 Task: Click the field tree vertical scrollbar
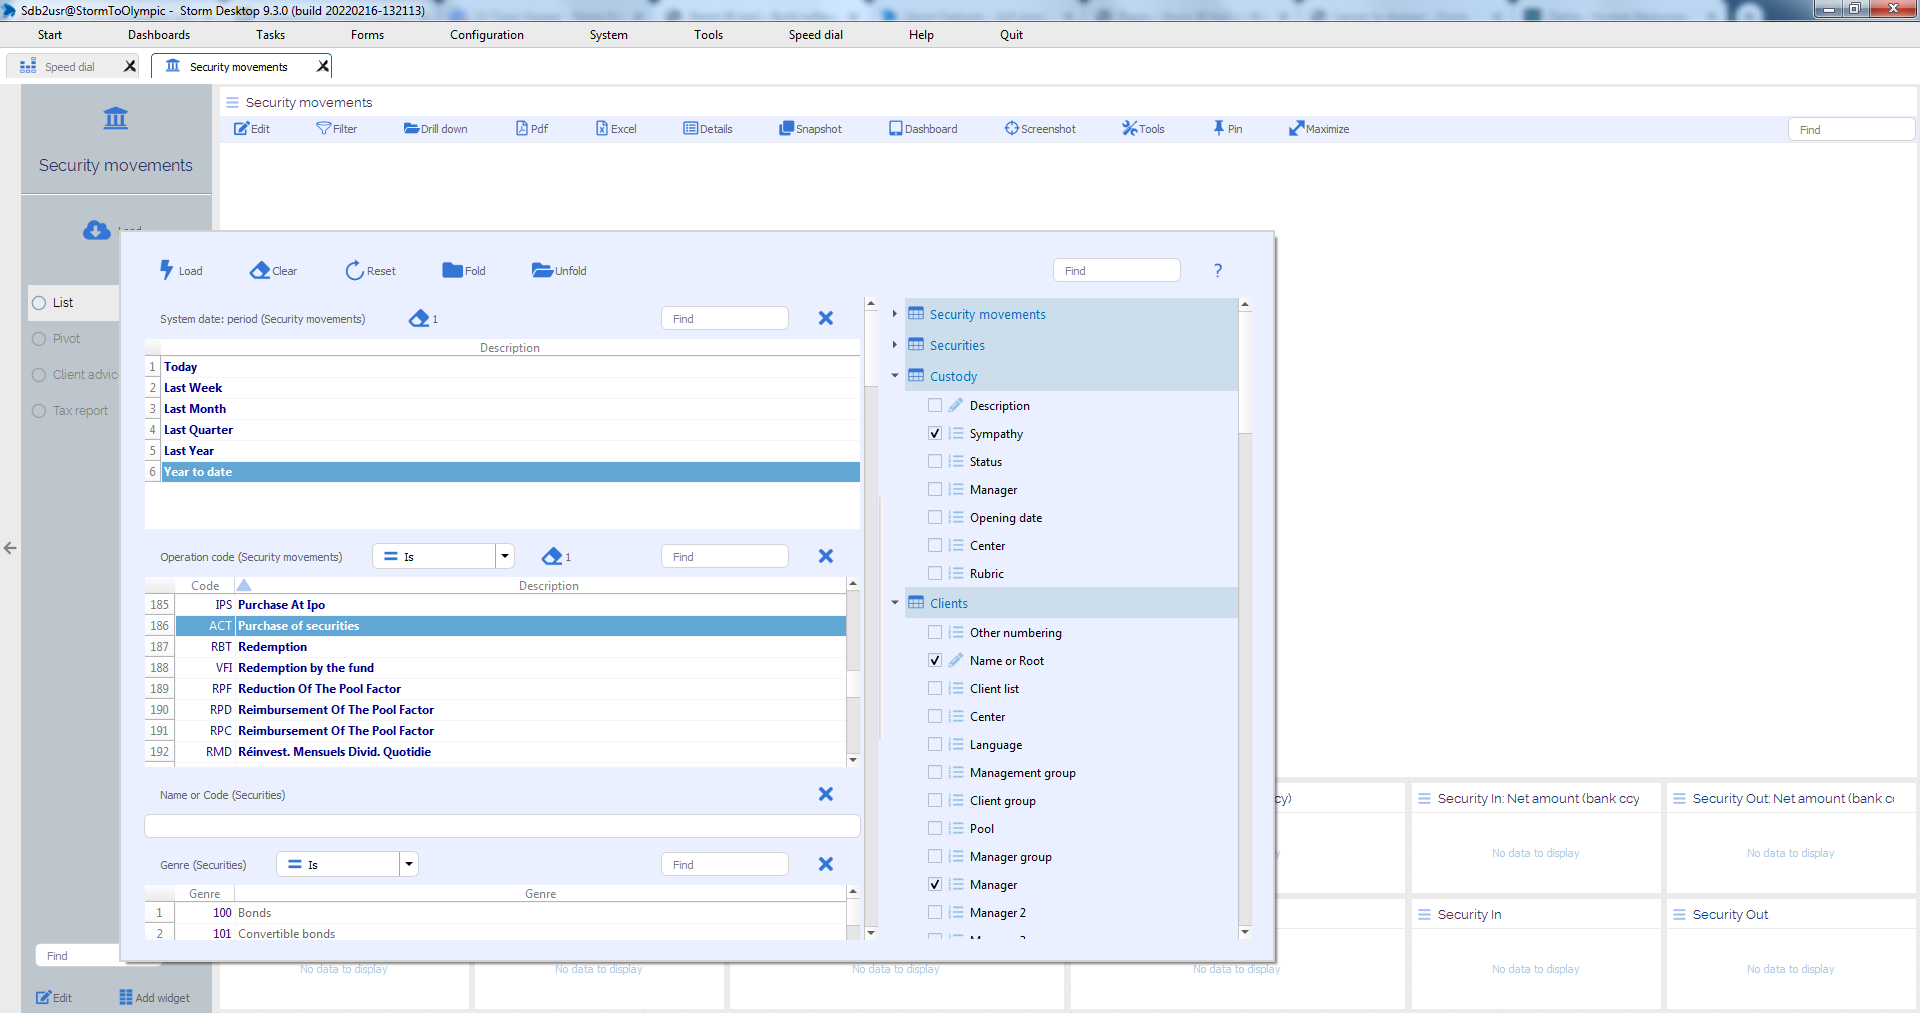(1244, 617)
